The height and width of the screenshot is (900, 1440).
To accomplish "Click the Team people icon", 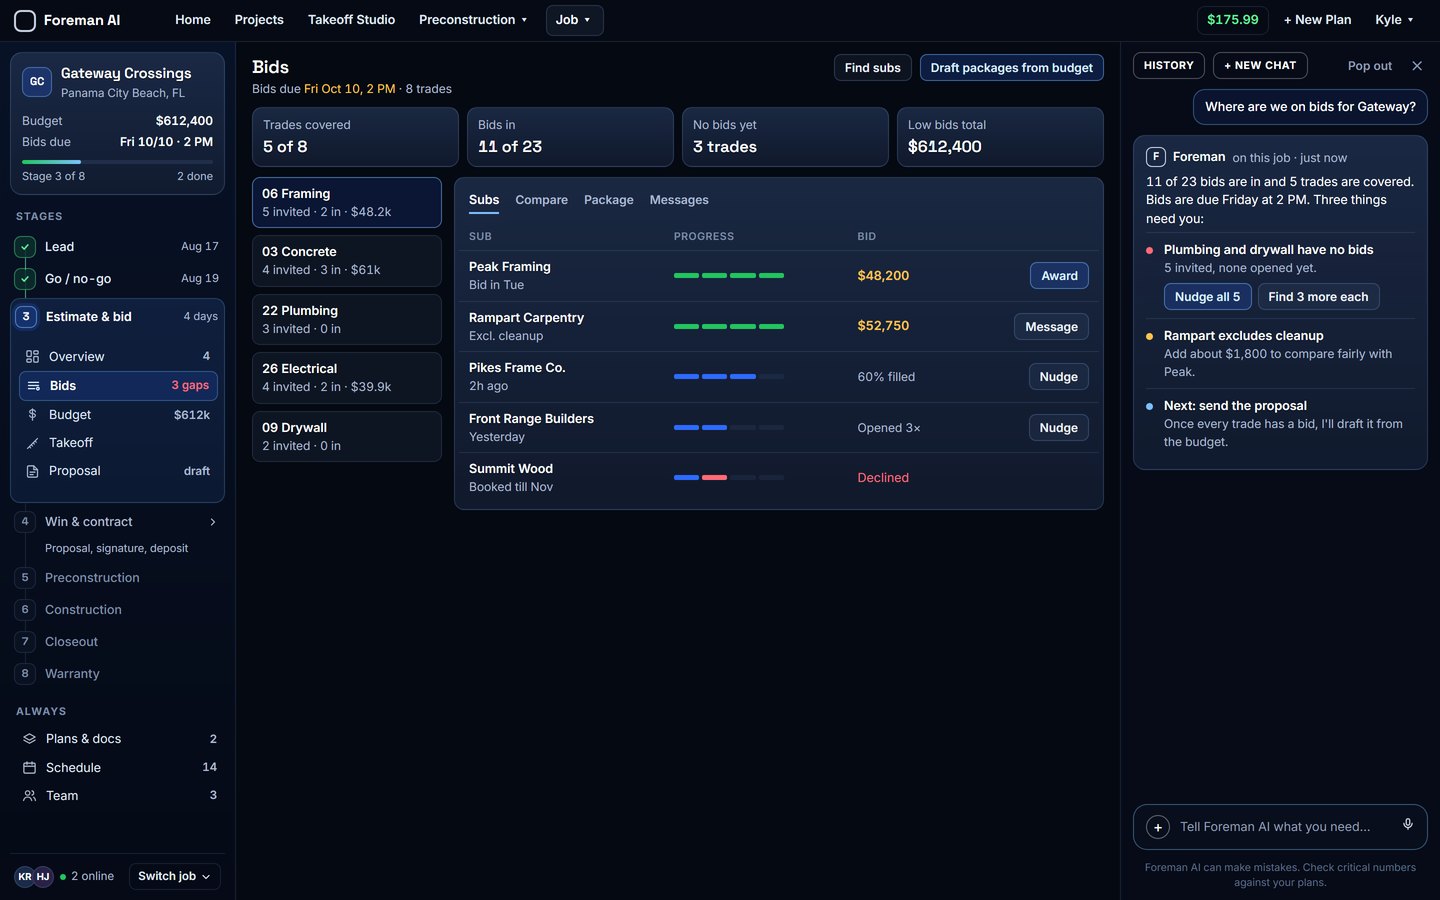I will (x=29, y=796).
